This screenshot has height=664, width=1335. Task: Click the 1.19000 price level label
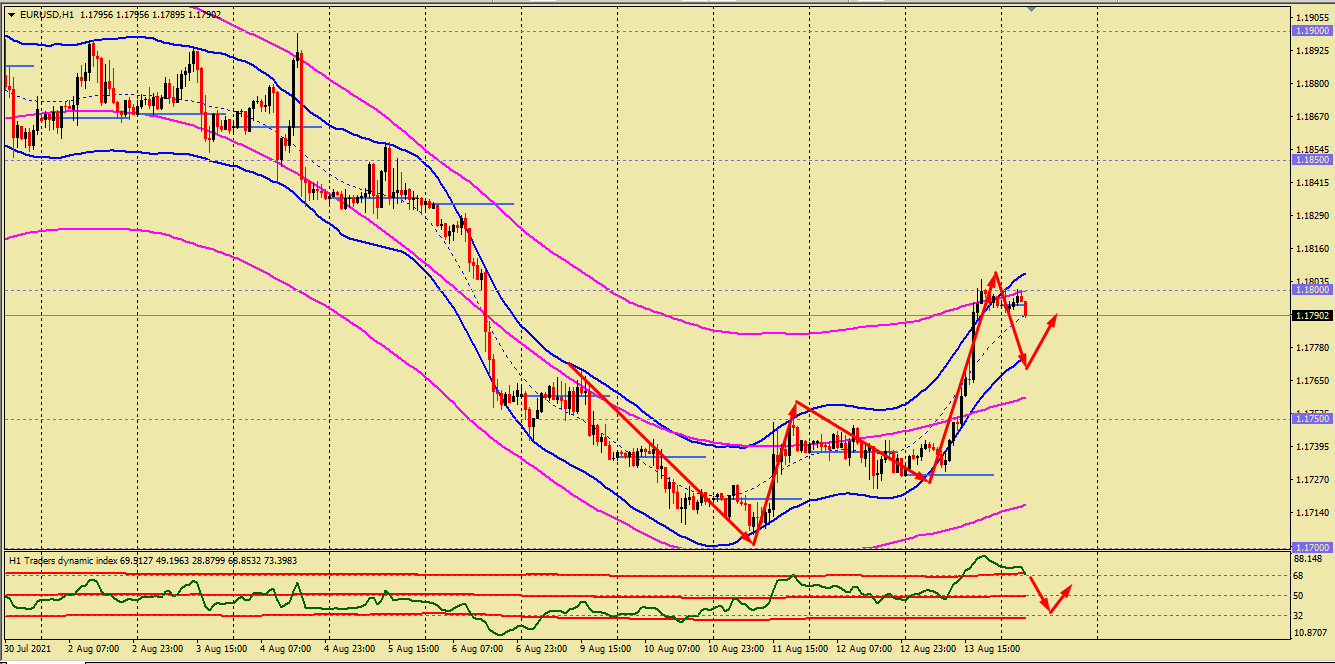coord(1311,31)
